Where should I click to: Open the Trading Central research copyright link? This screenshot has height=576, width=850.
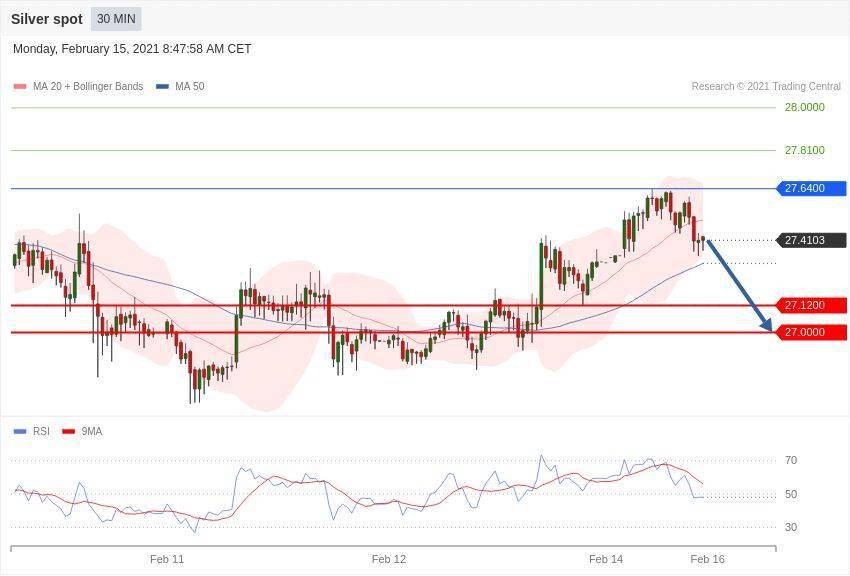[765, 87]
